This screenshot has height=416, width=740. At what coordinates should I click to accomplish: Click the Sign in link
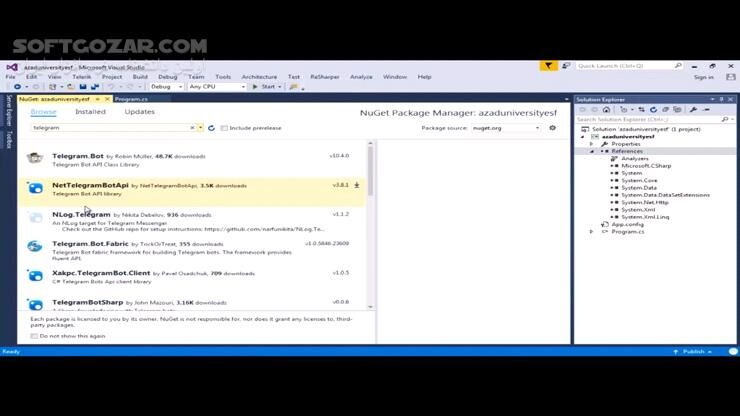point(703,77)
